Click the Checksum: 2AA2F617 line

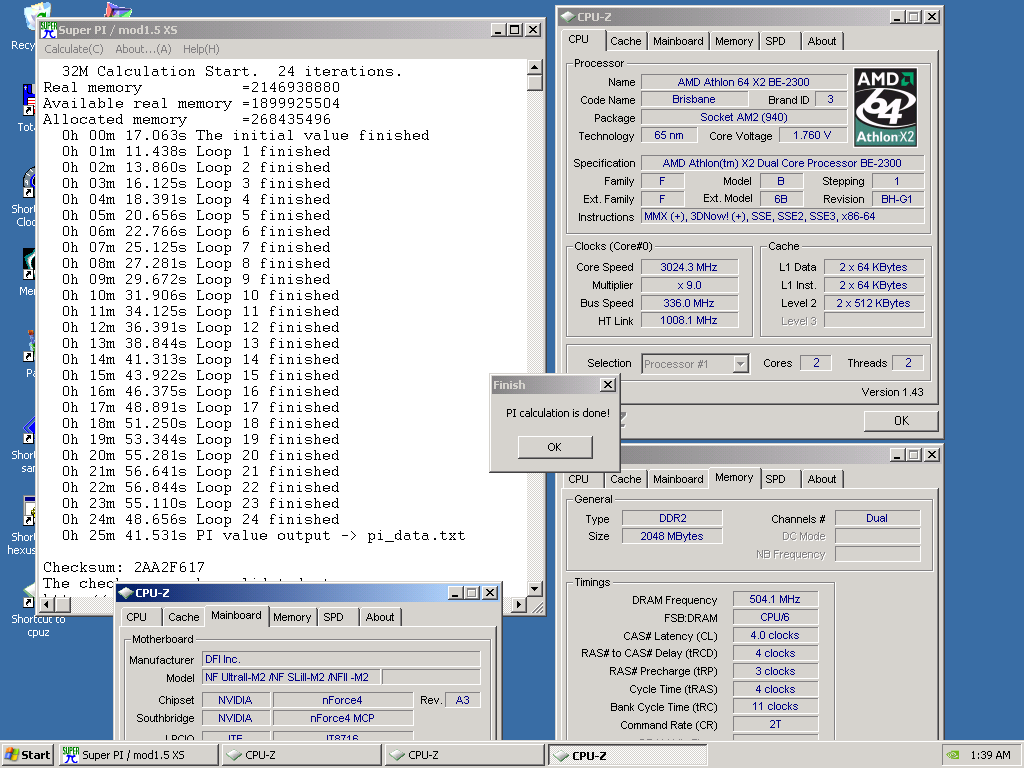tap(124, 567)
